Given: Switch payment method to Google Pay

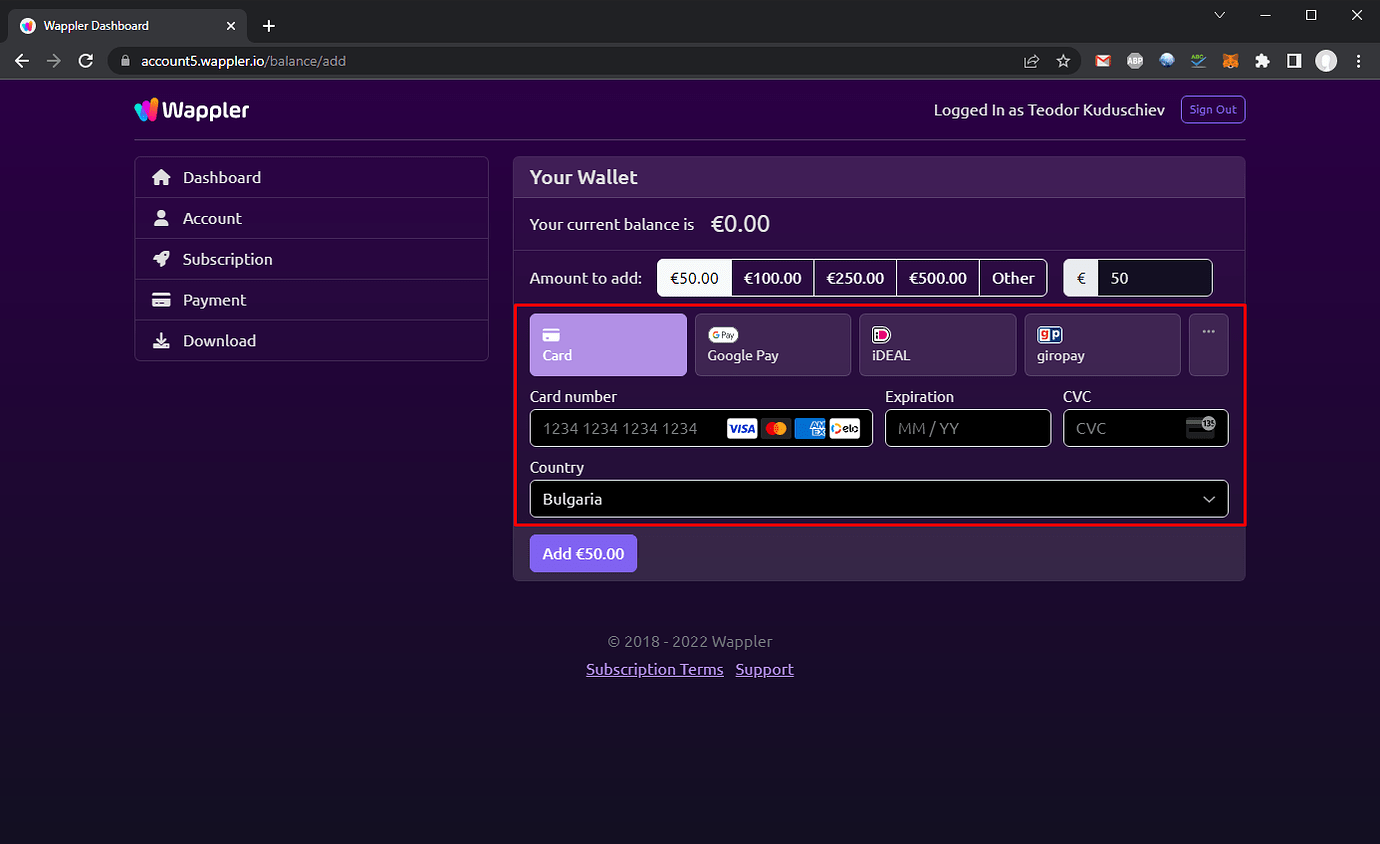Looking at the screenshot, I should [x=772, y=344].
